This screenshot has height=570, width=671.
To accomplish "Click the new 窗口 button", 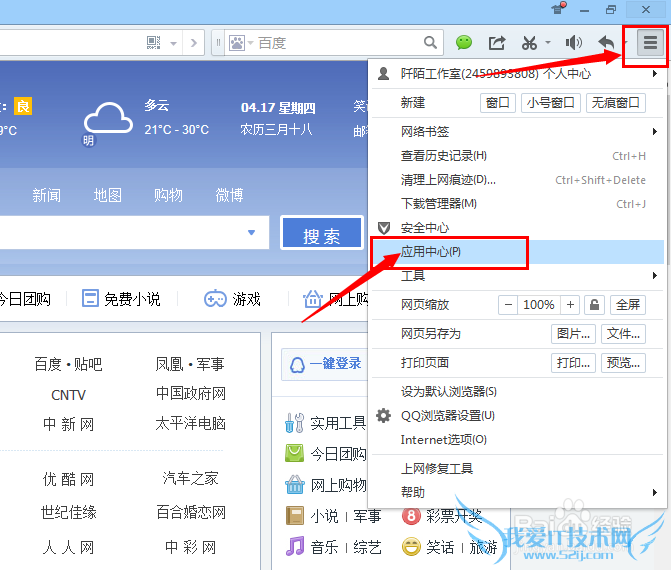I will pyautogui.click(x=498, y=103).
